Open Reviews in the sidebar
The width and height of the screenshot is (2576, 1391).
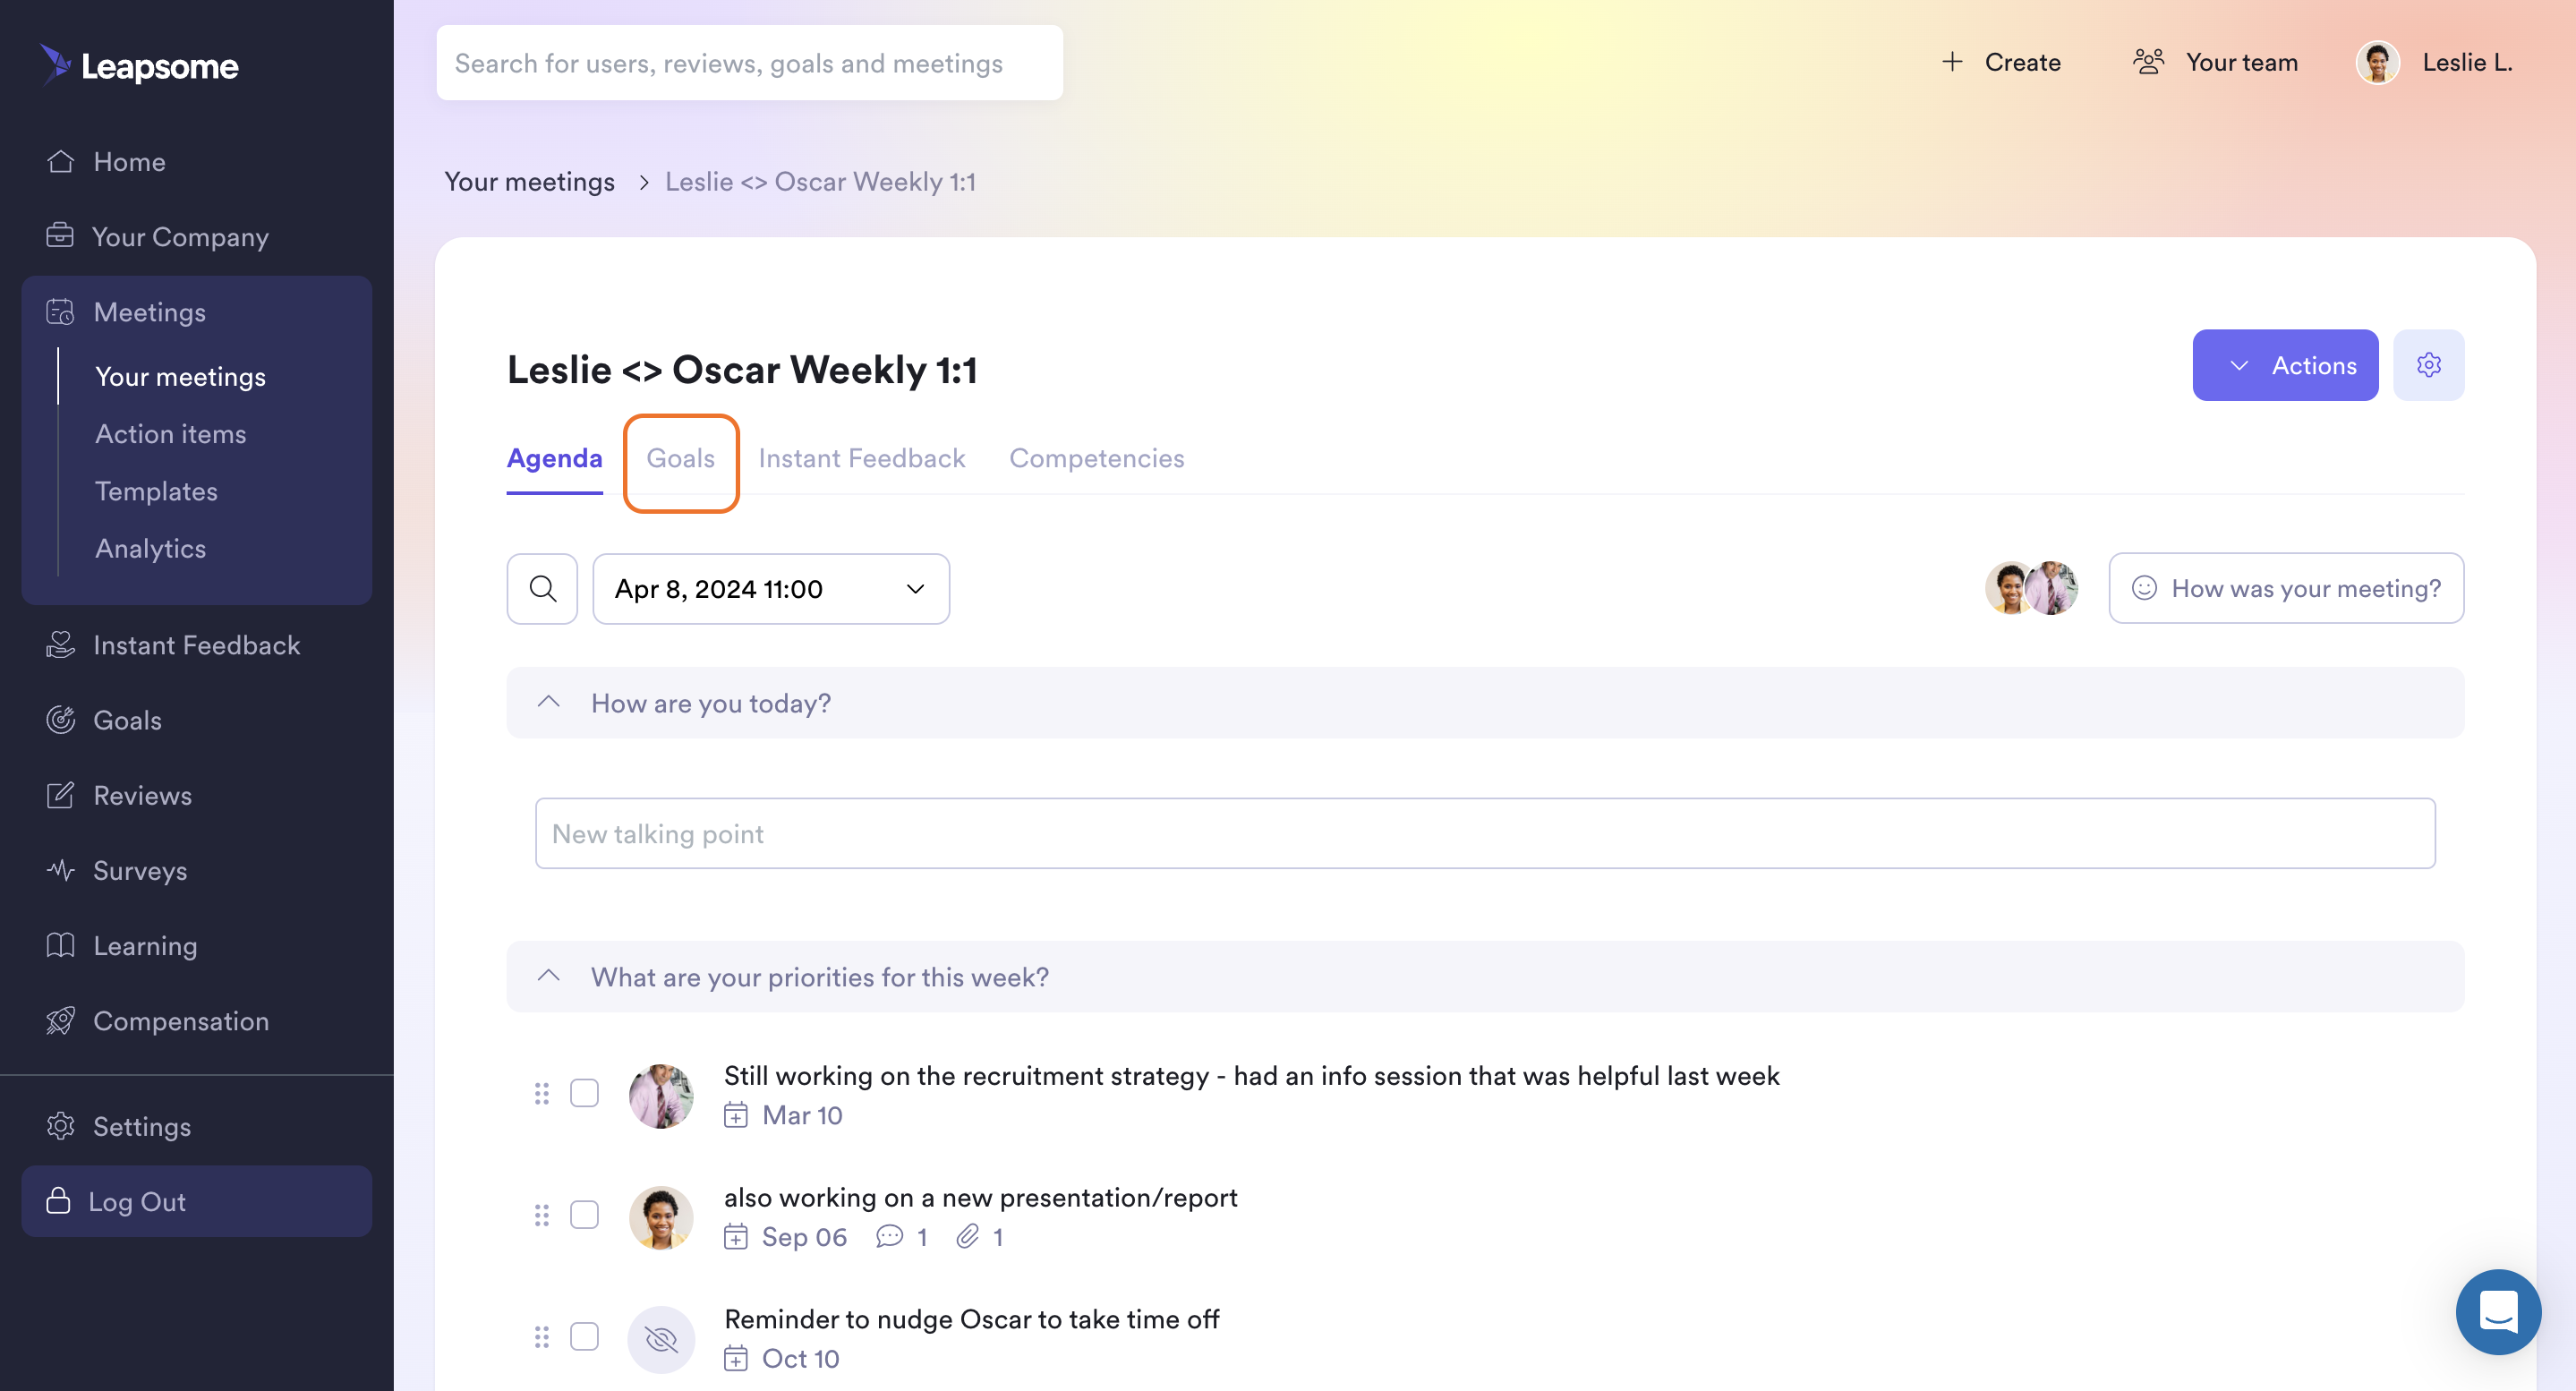(x=118, y=795)
